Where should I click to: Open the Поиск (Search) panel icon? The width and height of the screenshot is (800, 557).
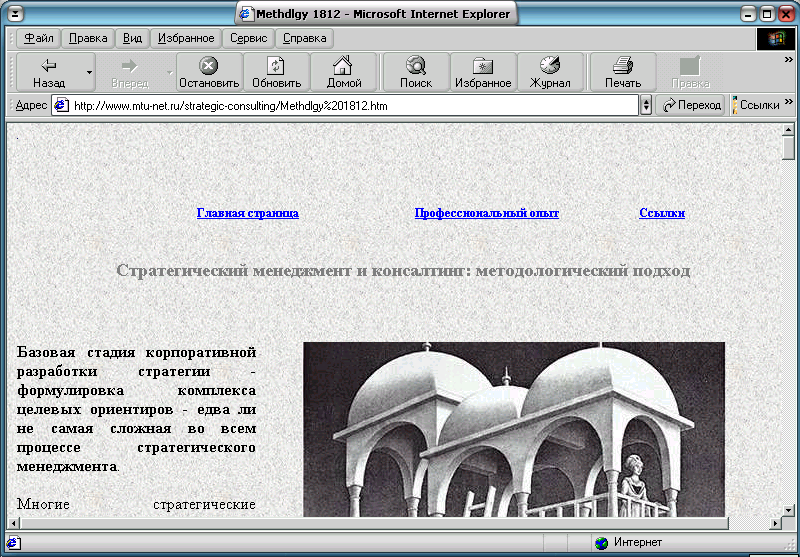pos(415,66)
